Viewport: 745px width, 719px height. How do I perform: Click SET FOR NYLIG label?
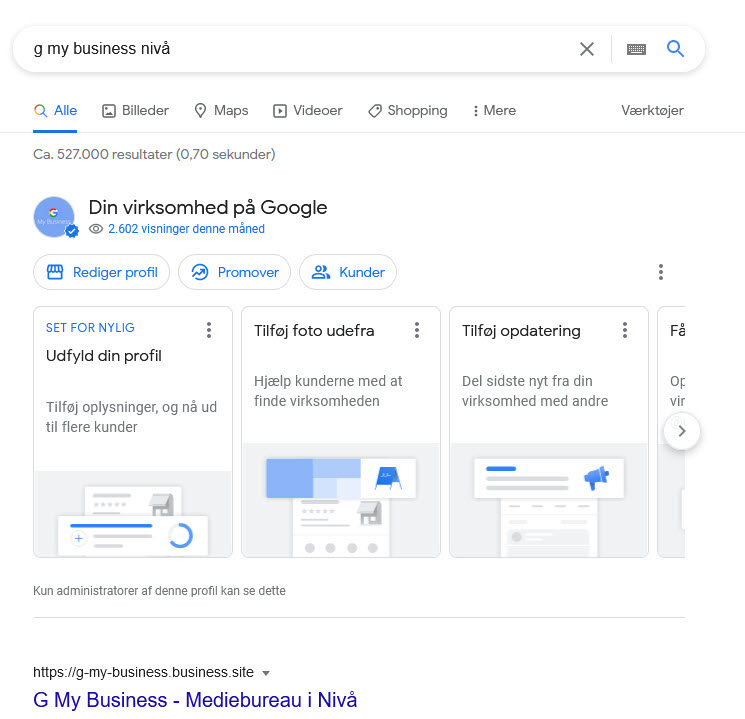[90, 328]
